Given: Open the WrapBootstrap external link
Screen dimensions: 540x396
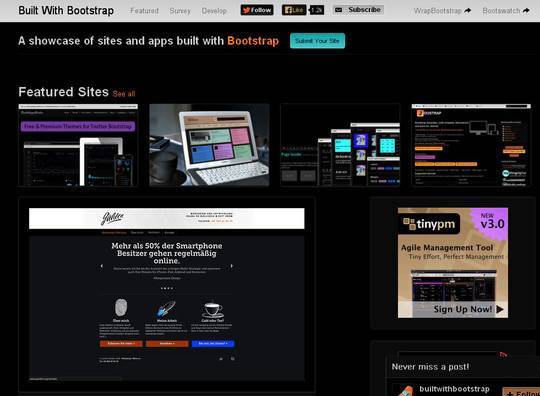Looking at the screenshot, I should click(442, 11).
